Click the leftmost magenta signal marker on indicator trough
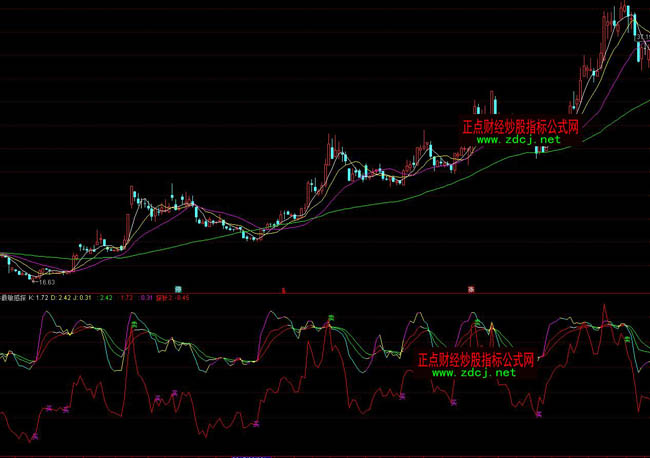The height and width of the screenshot is (458, 650). tap(34, 436)
